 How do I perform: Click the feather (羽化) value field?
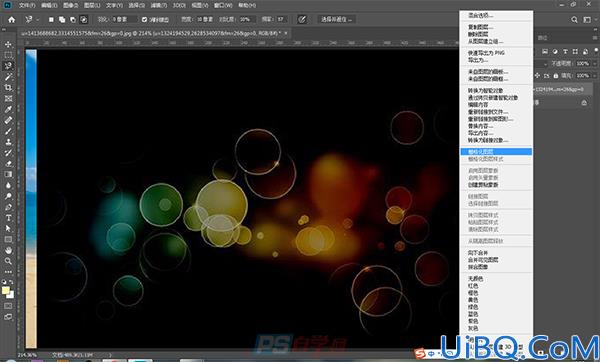(124, 19)
